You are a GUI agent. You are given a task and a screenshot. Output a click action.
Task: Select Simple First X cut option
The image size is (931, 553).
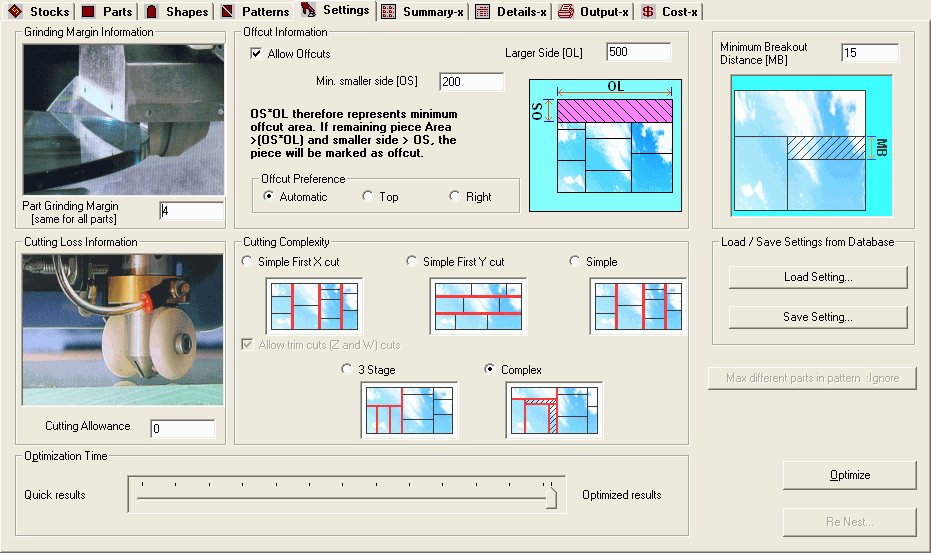pos(247,262)
